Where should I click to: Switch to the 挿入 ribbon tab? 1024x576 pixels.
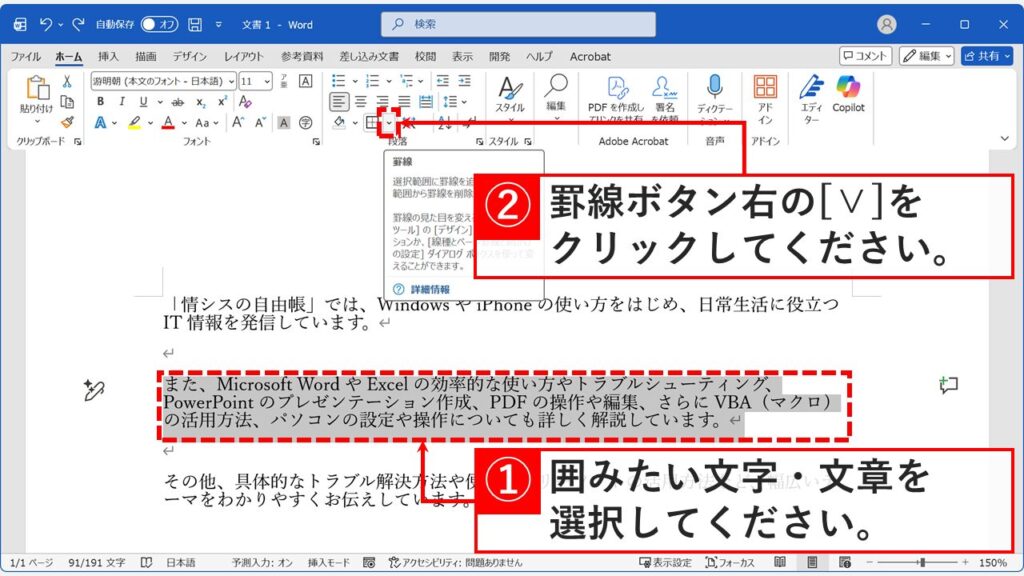[106, 57]
